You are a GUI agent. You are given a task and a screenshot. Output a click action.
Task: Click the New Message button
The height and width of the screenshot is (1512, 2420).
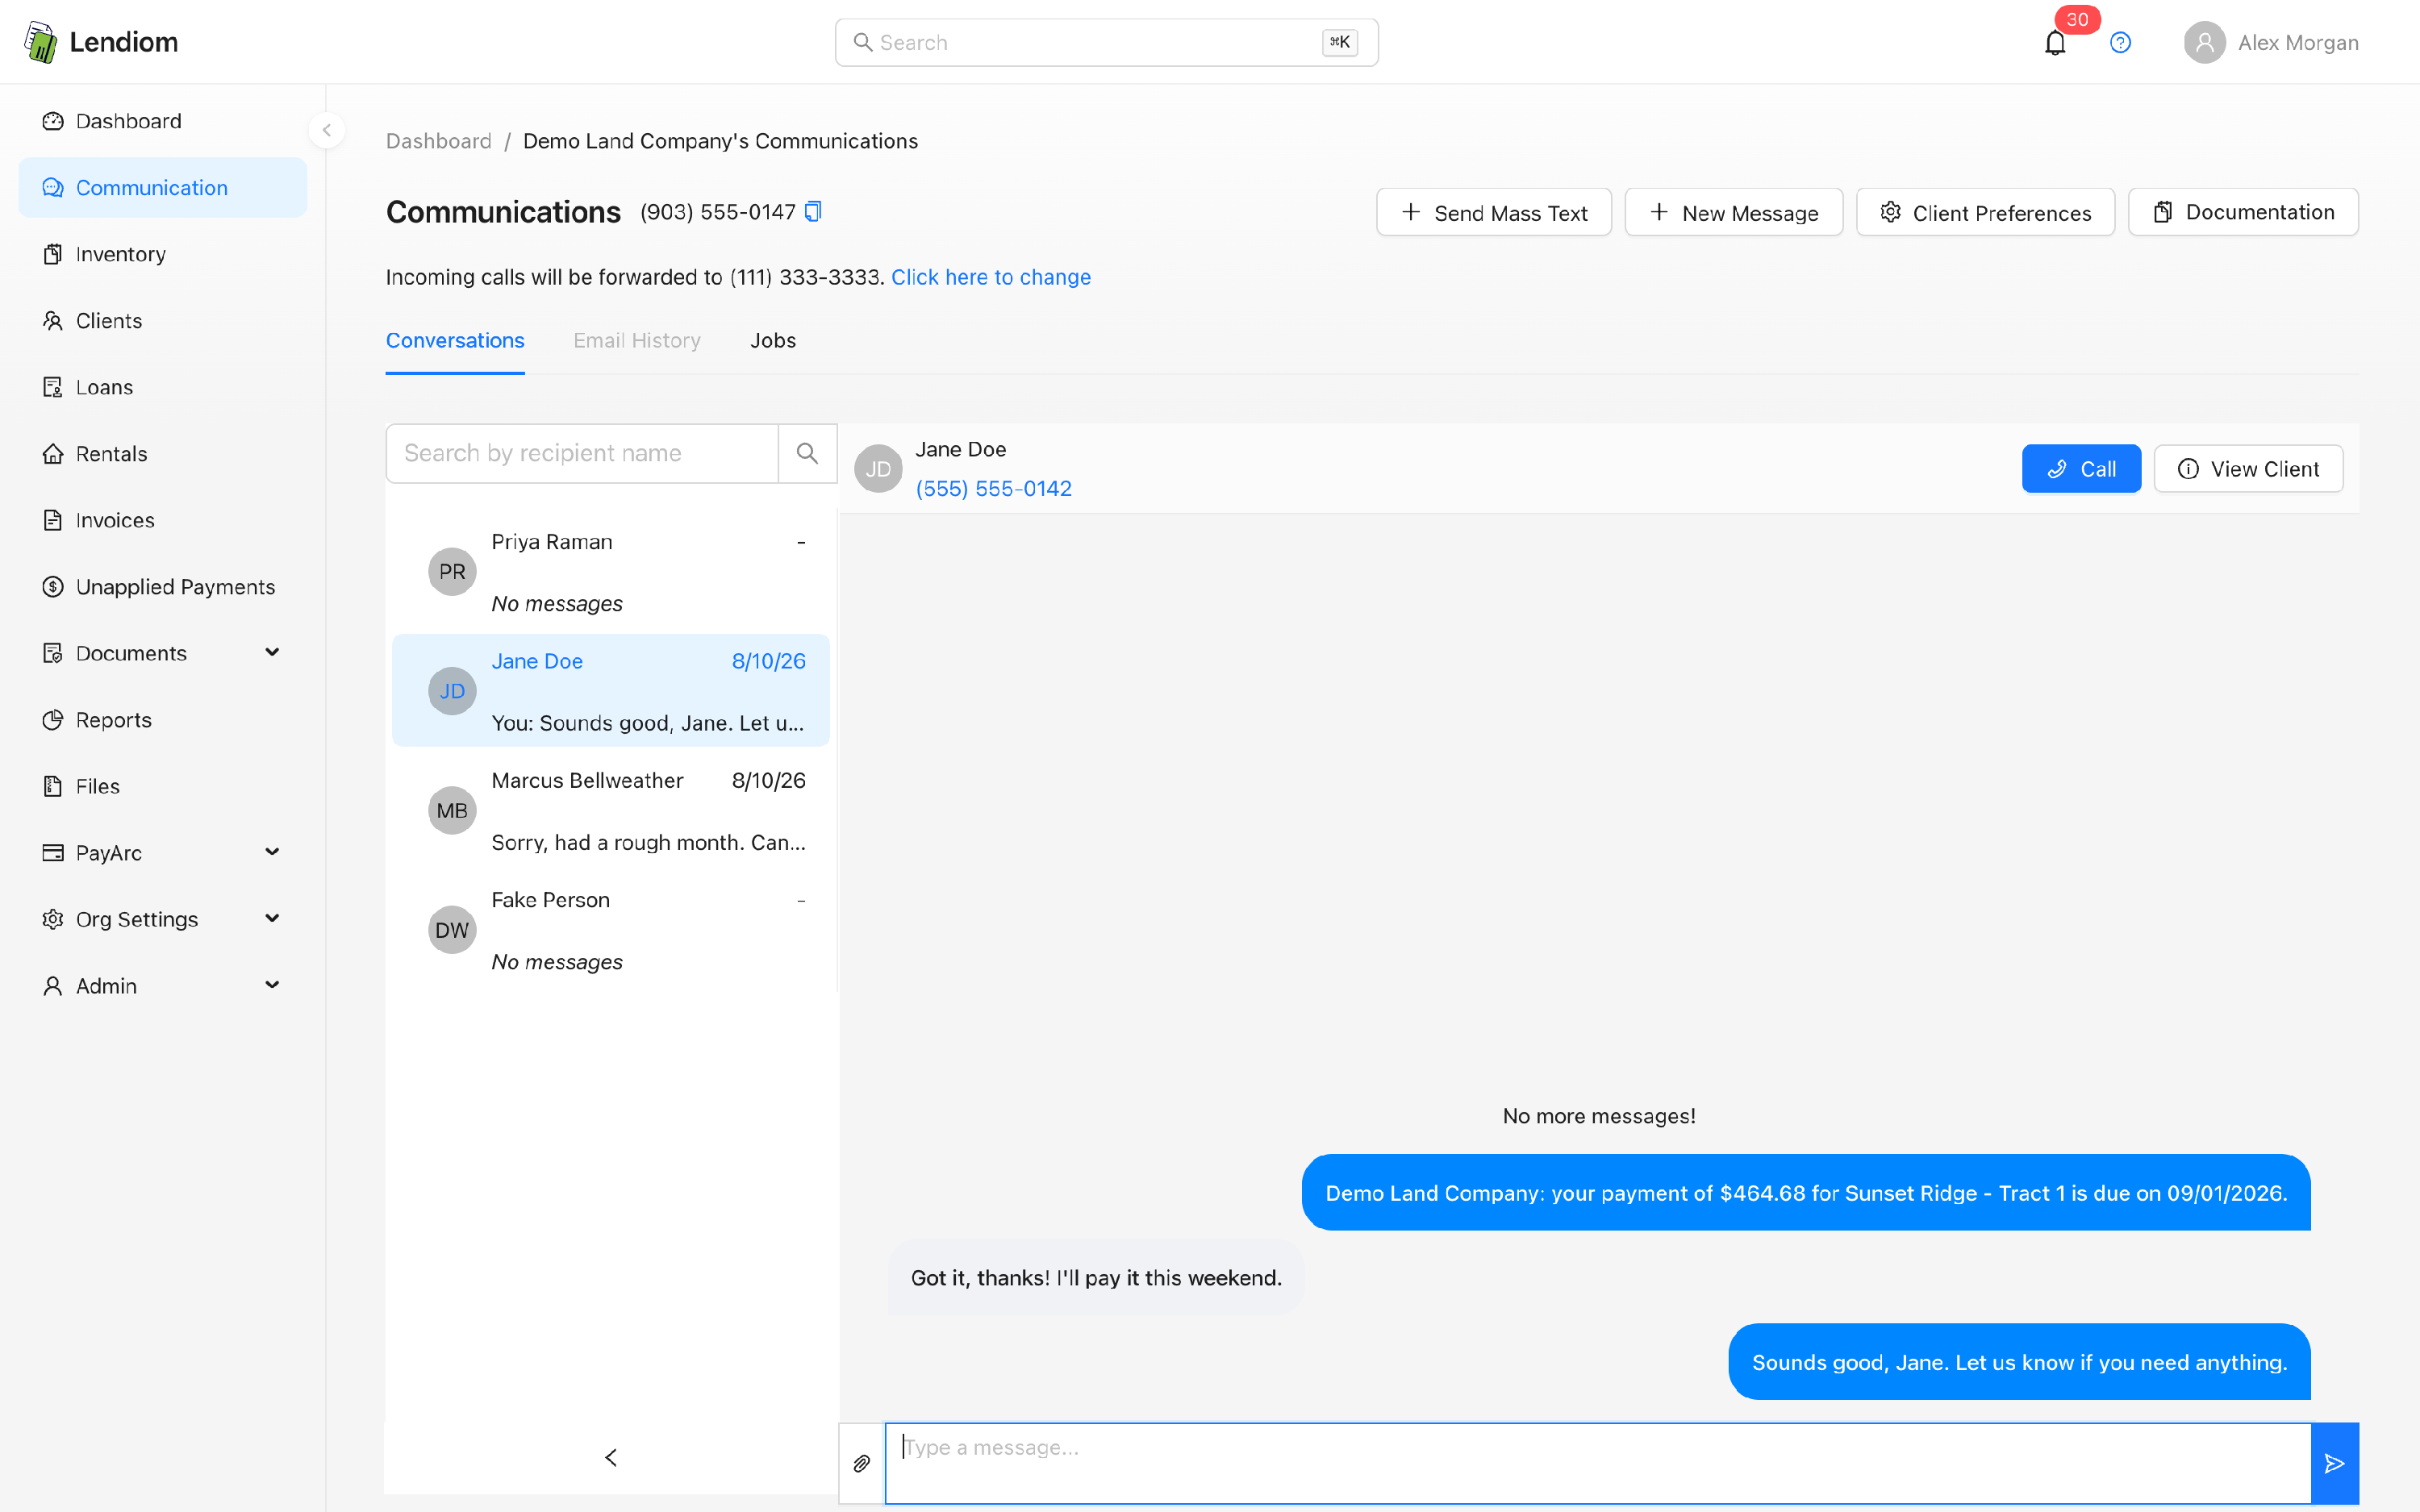pos(1733,212)
